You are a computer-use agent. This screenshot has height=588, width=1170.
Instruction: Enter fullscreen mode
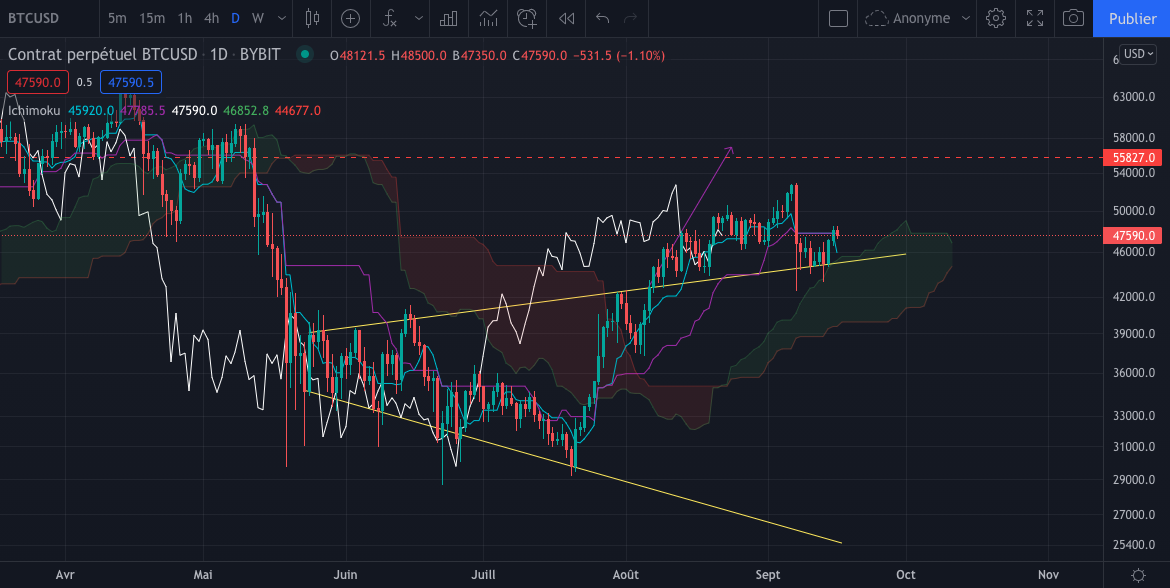click(1035, 18)
